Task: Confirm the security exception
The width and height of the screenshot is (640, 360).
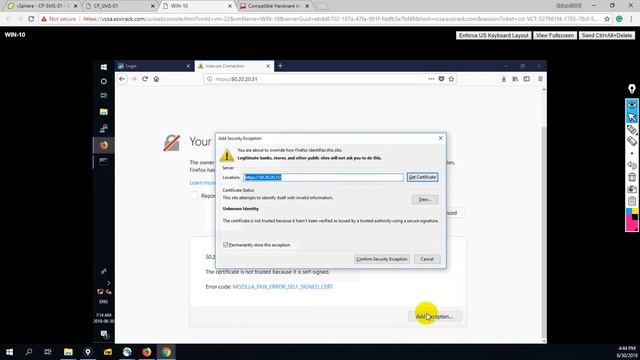Action: pos(382,259)
